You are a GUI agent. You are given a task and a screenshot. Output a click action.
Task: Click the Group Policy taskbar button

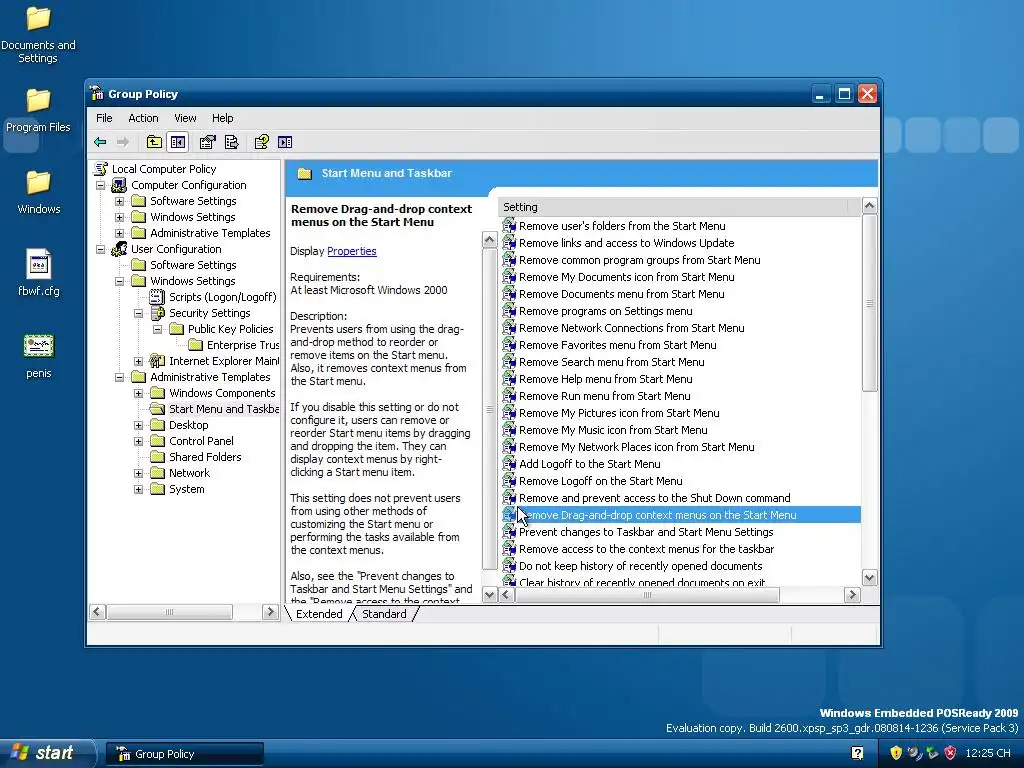point(185,754)
